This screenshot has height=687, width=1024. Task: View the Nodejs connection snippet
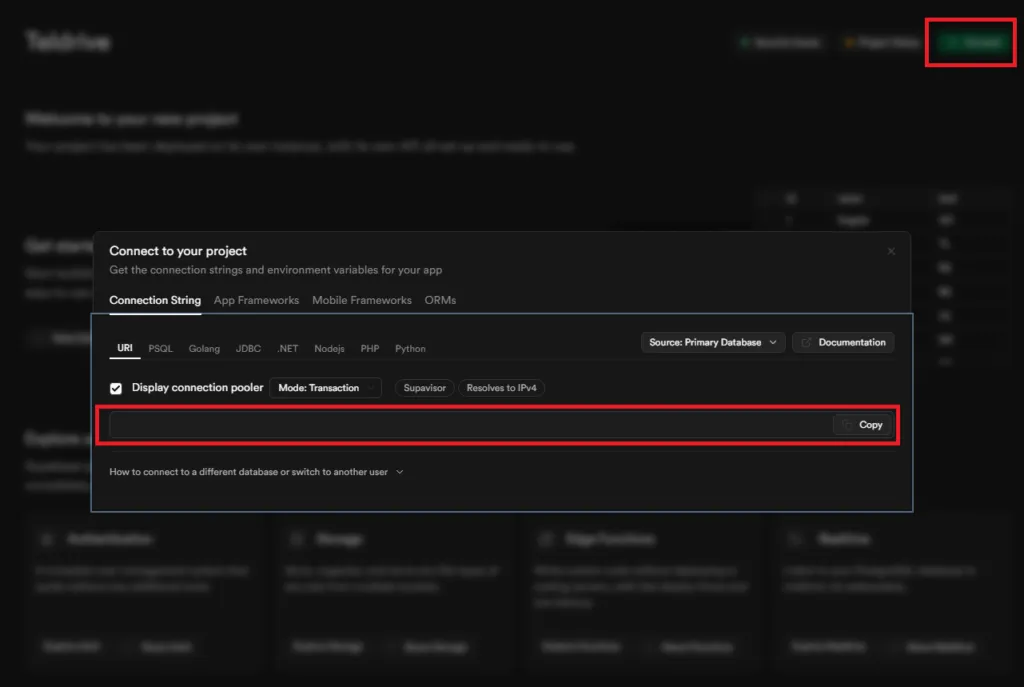(329, 349)
